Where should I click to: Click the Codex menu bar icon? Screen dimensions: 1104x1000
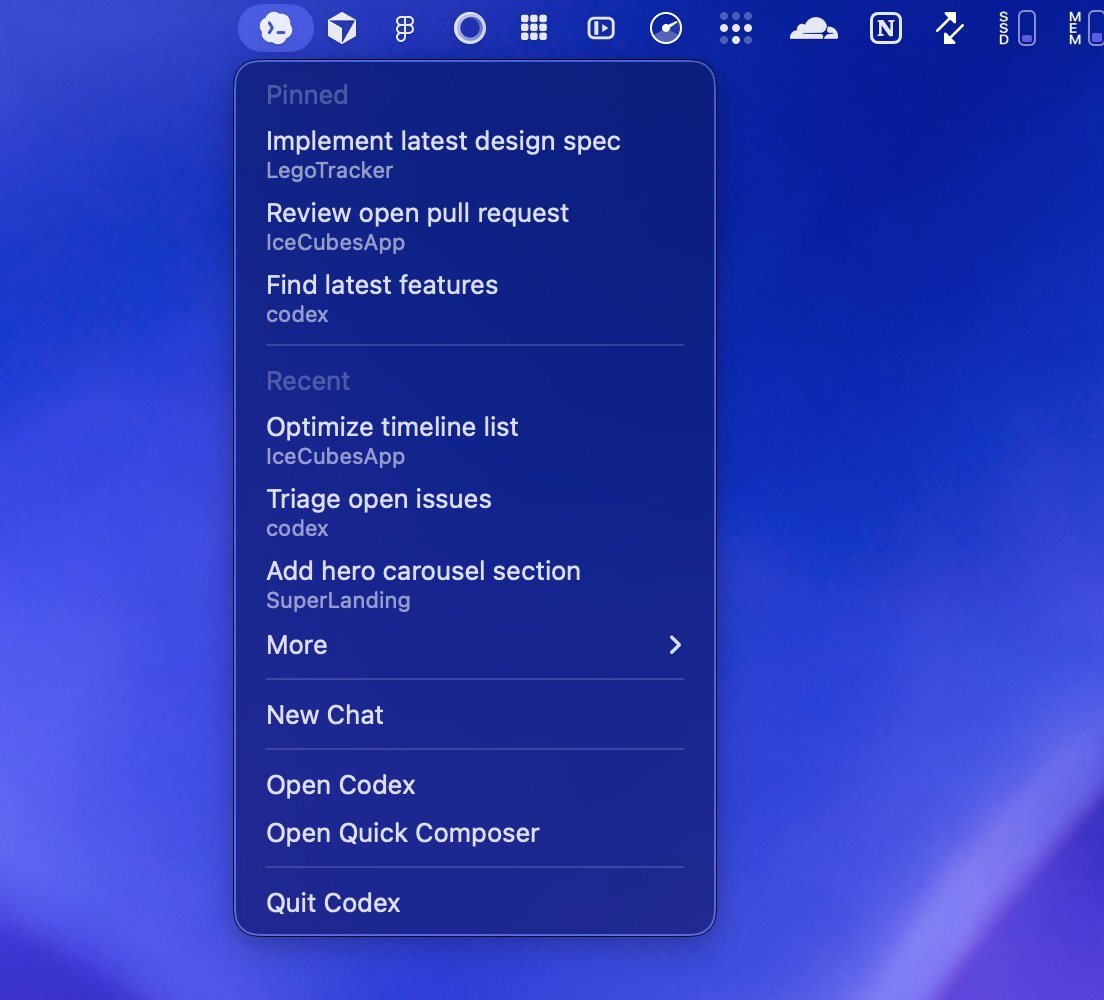pos(276,28)
